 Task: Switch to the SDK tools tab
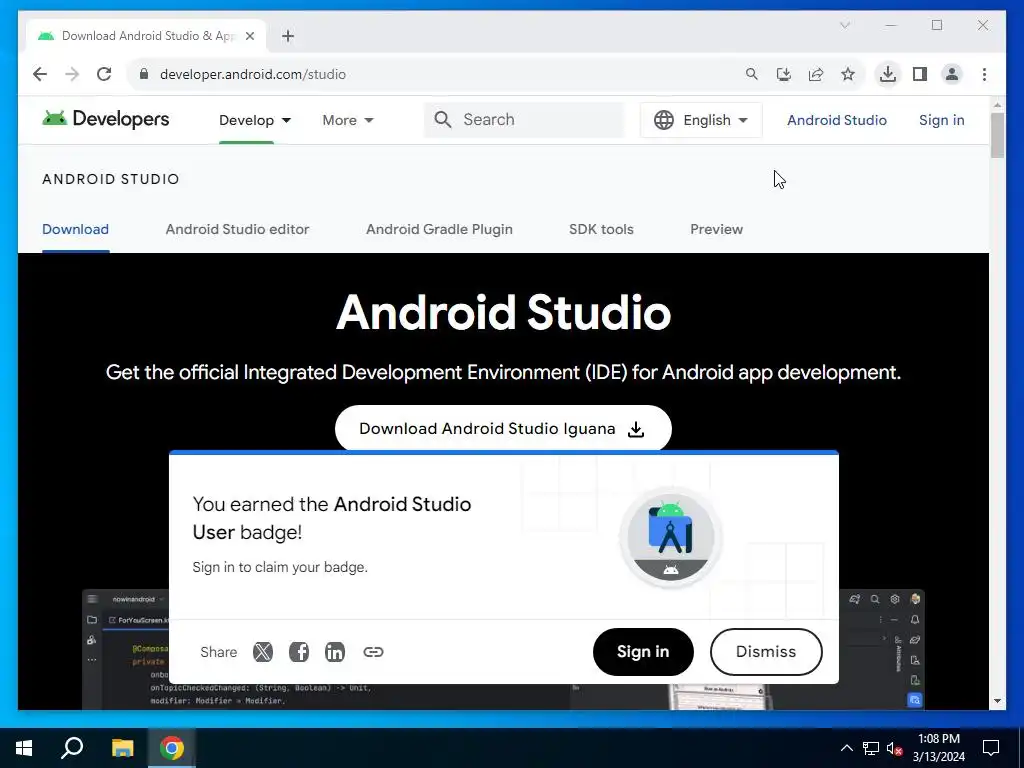pyautogui.click(x=601, y=229)
